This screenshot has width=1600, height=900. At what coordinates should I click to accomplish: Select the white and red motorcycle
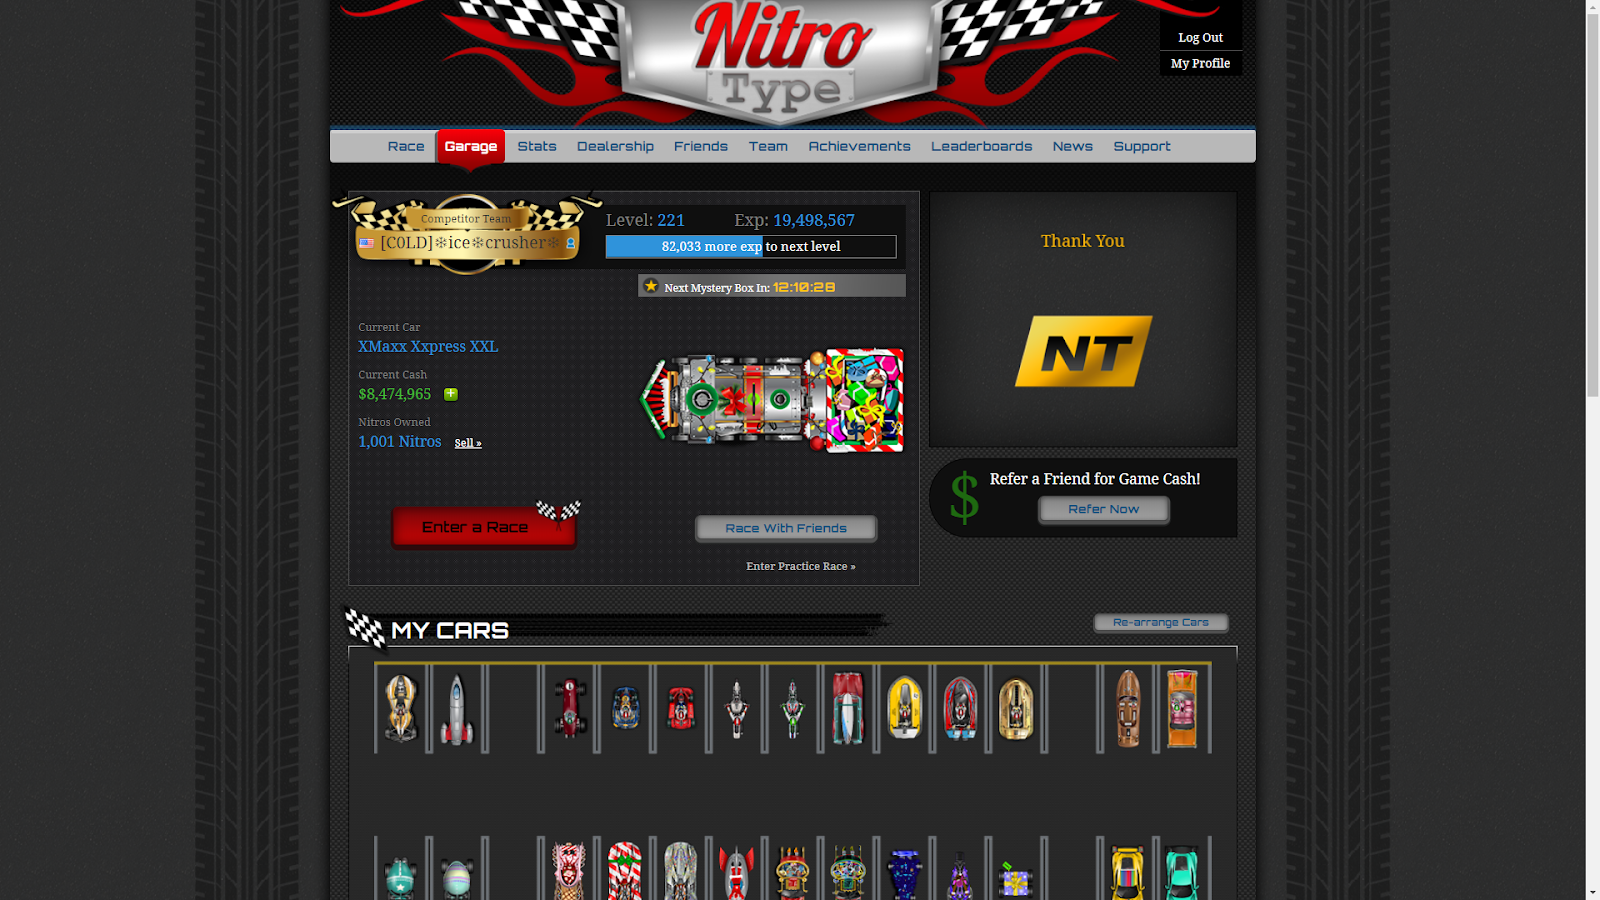(x=737, y=709)
